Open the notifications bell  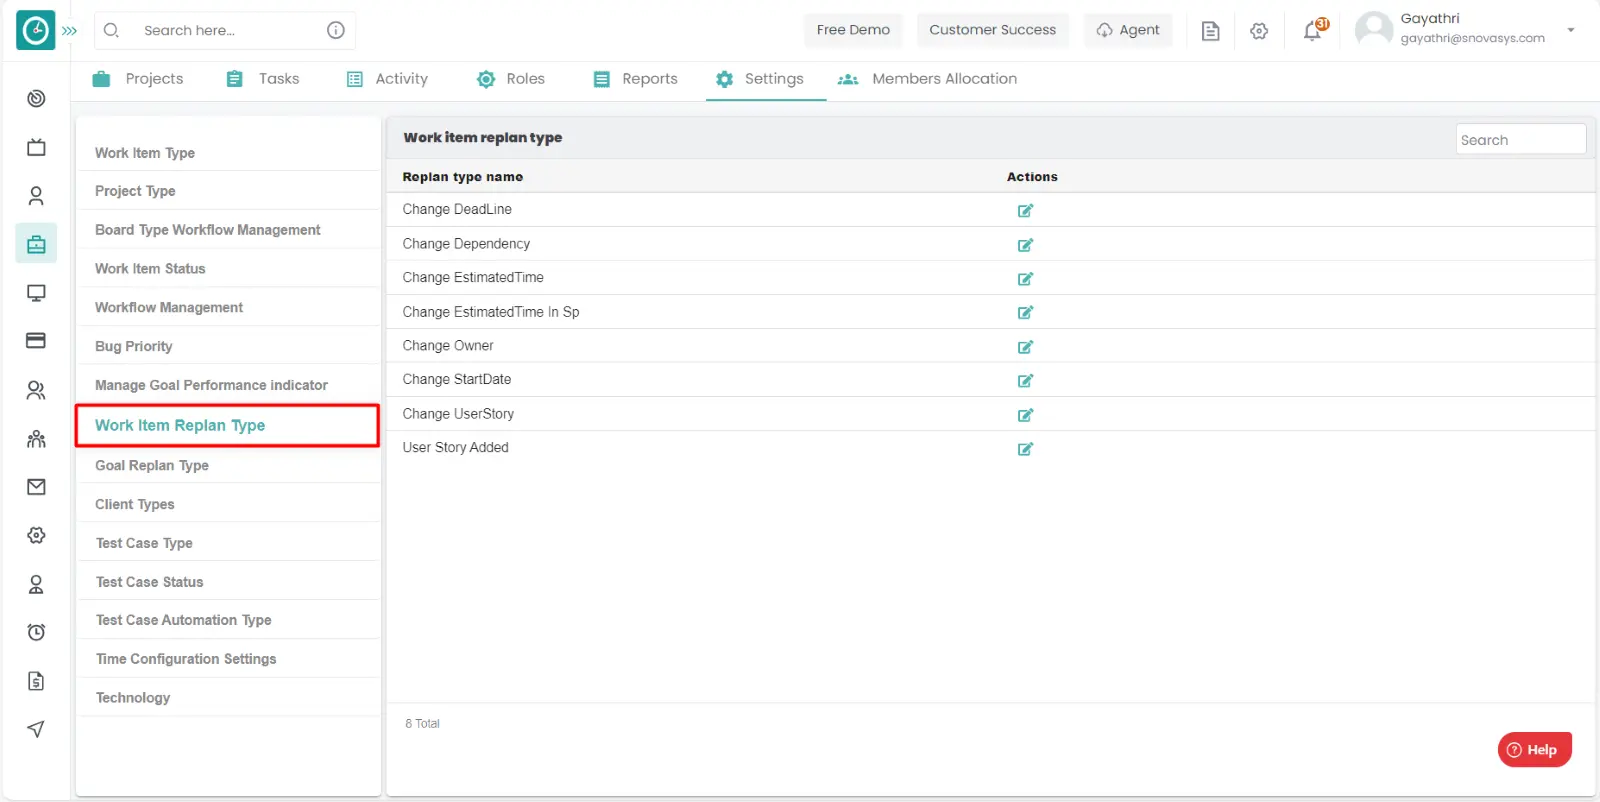[1313, 30]
